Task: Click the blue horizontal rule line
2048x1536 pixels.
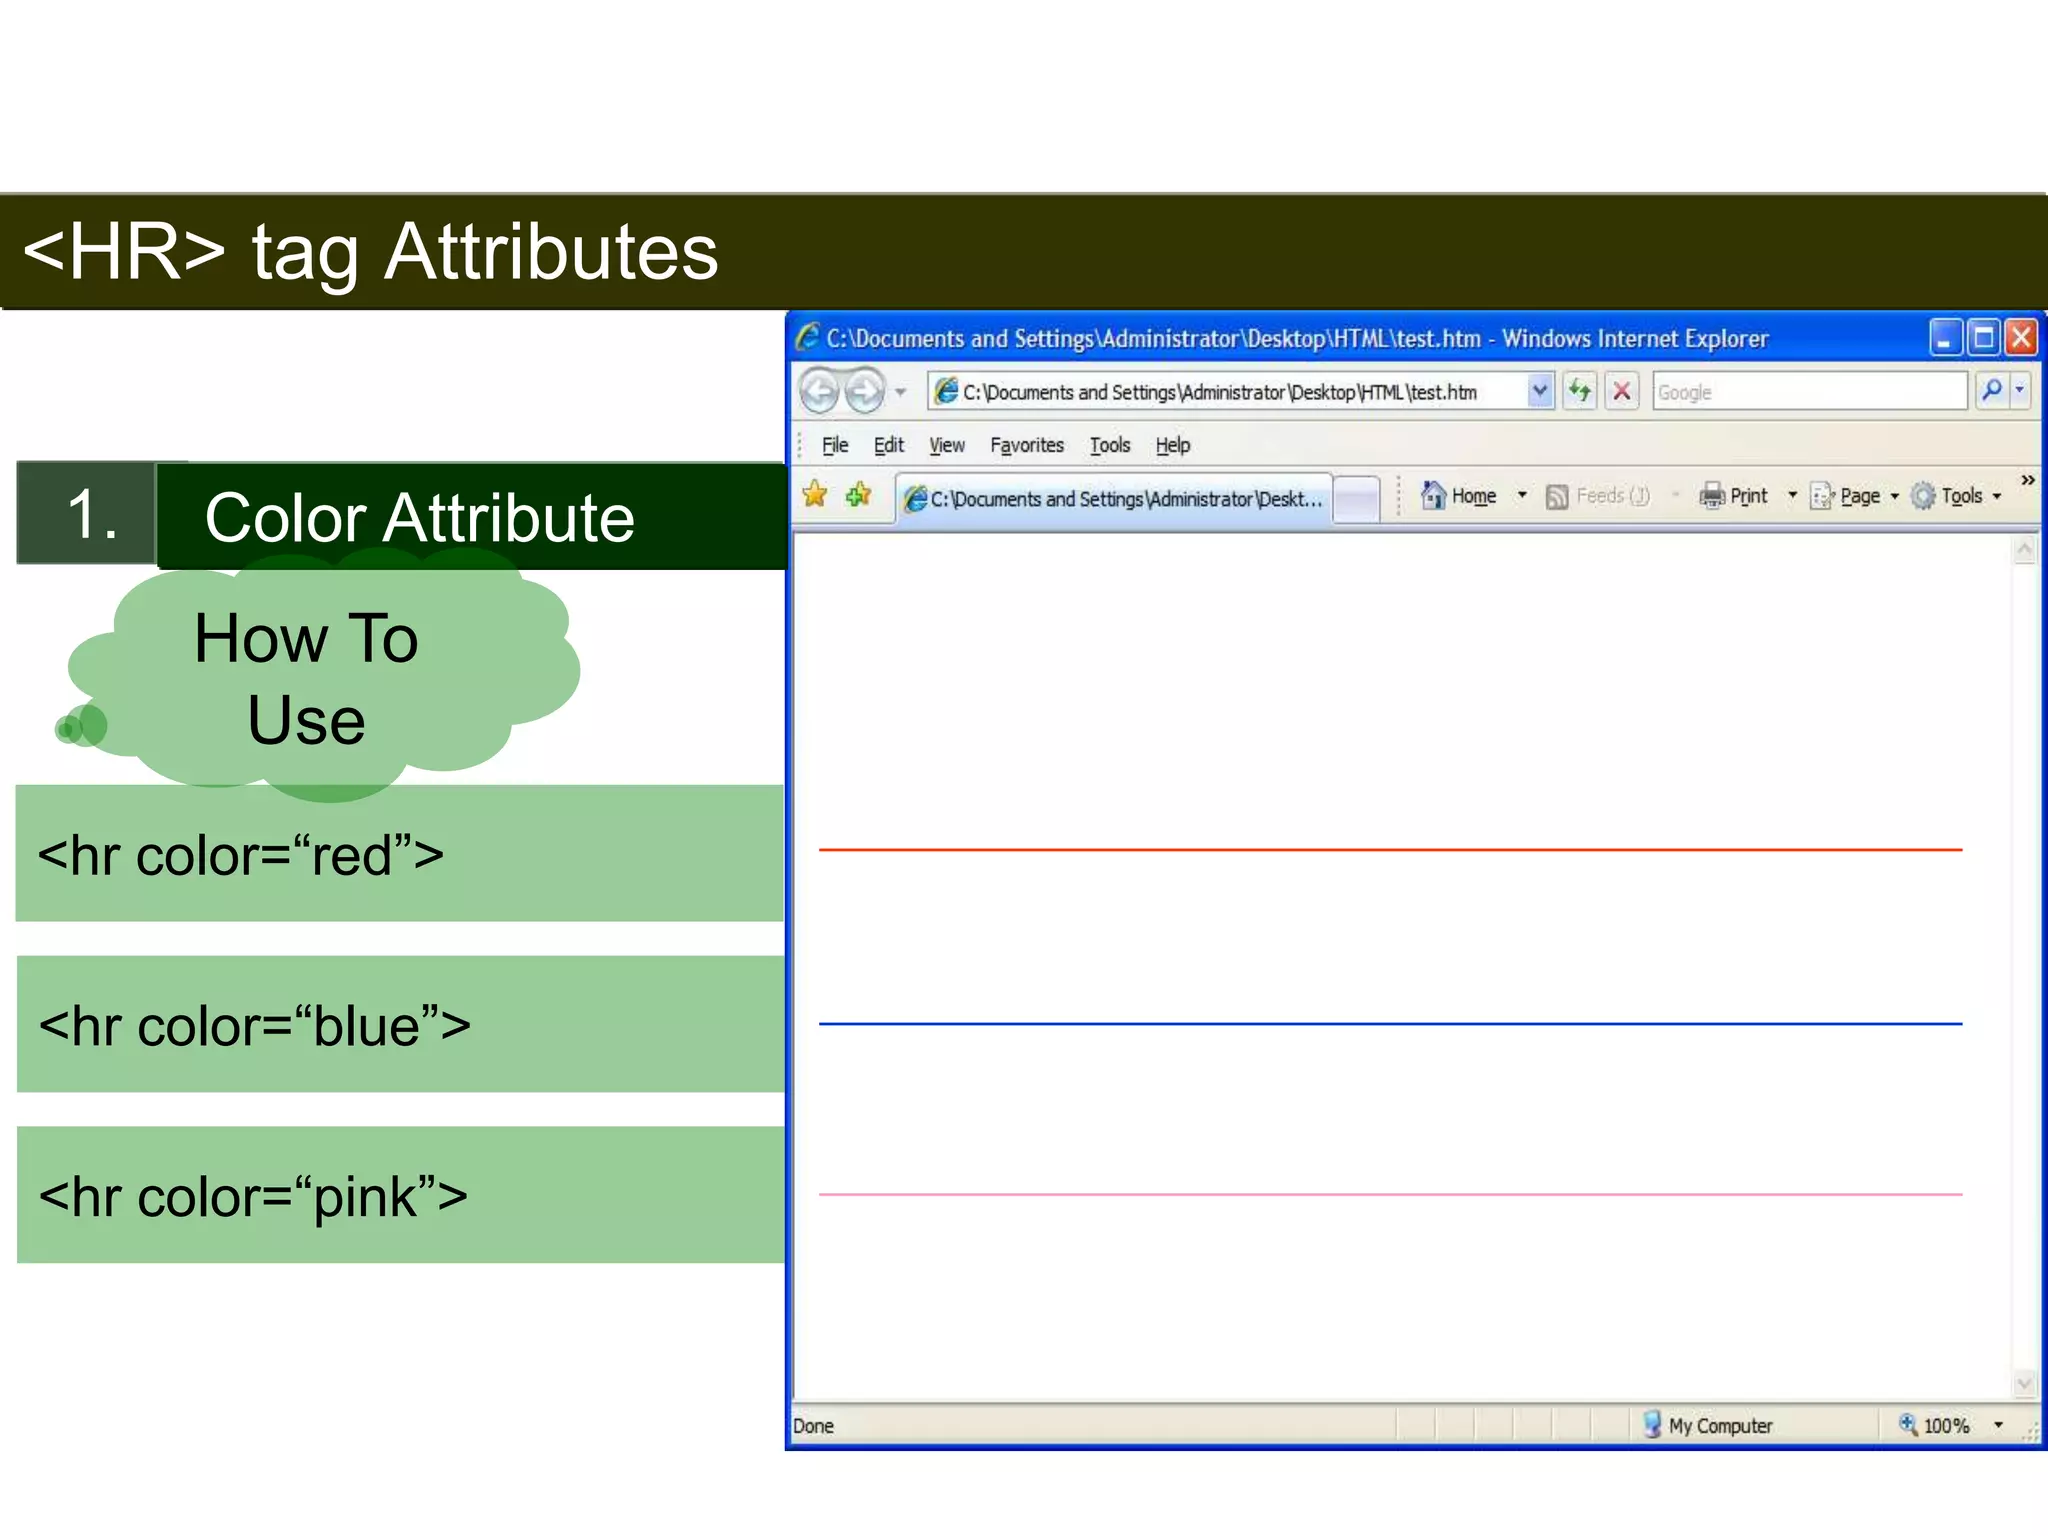Action: 1390,1023
